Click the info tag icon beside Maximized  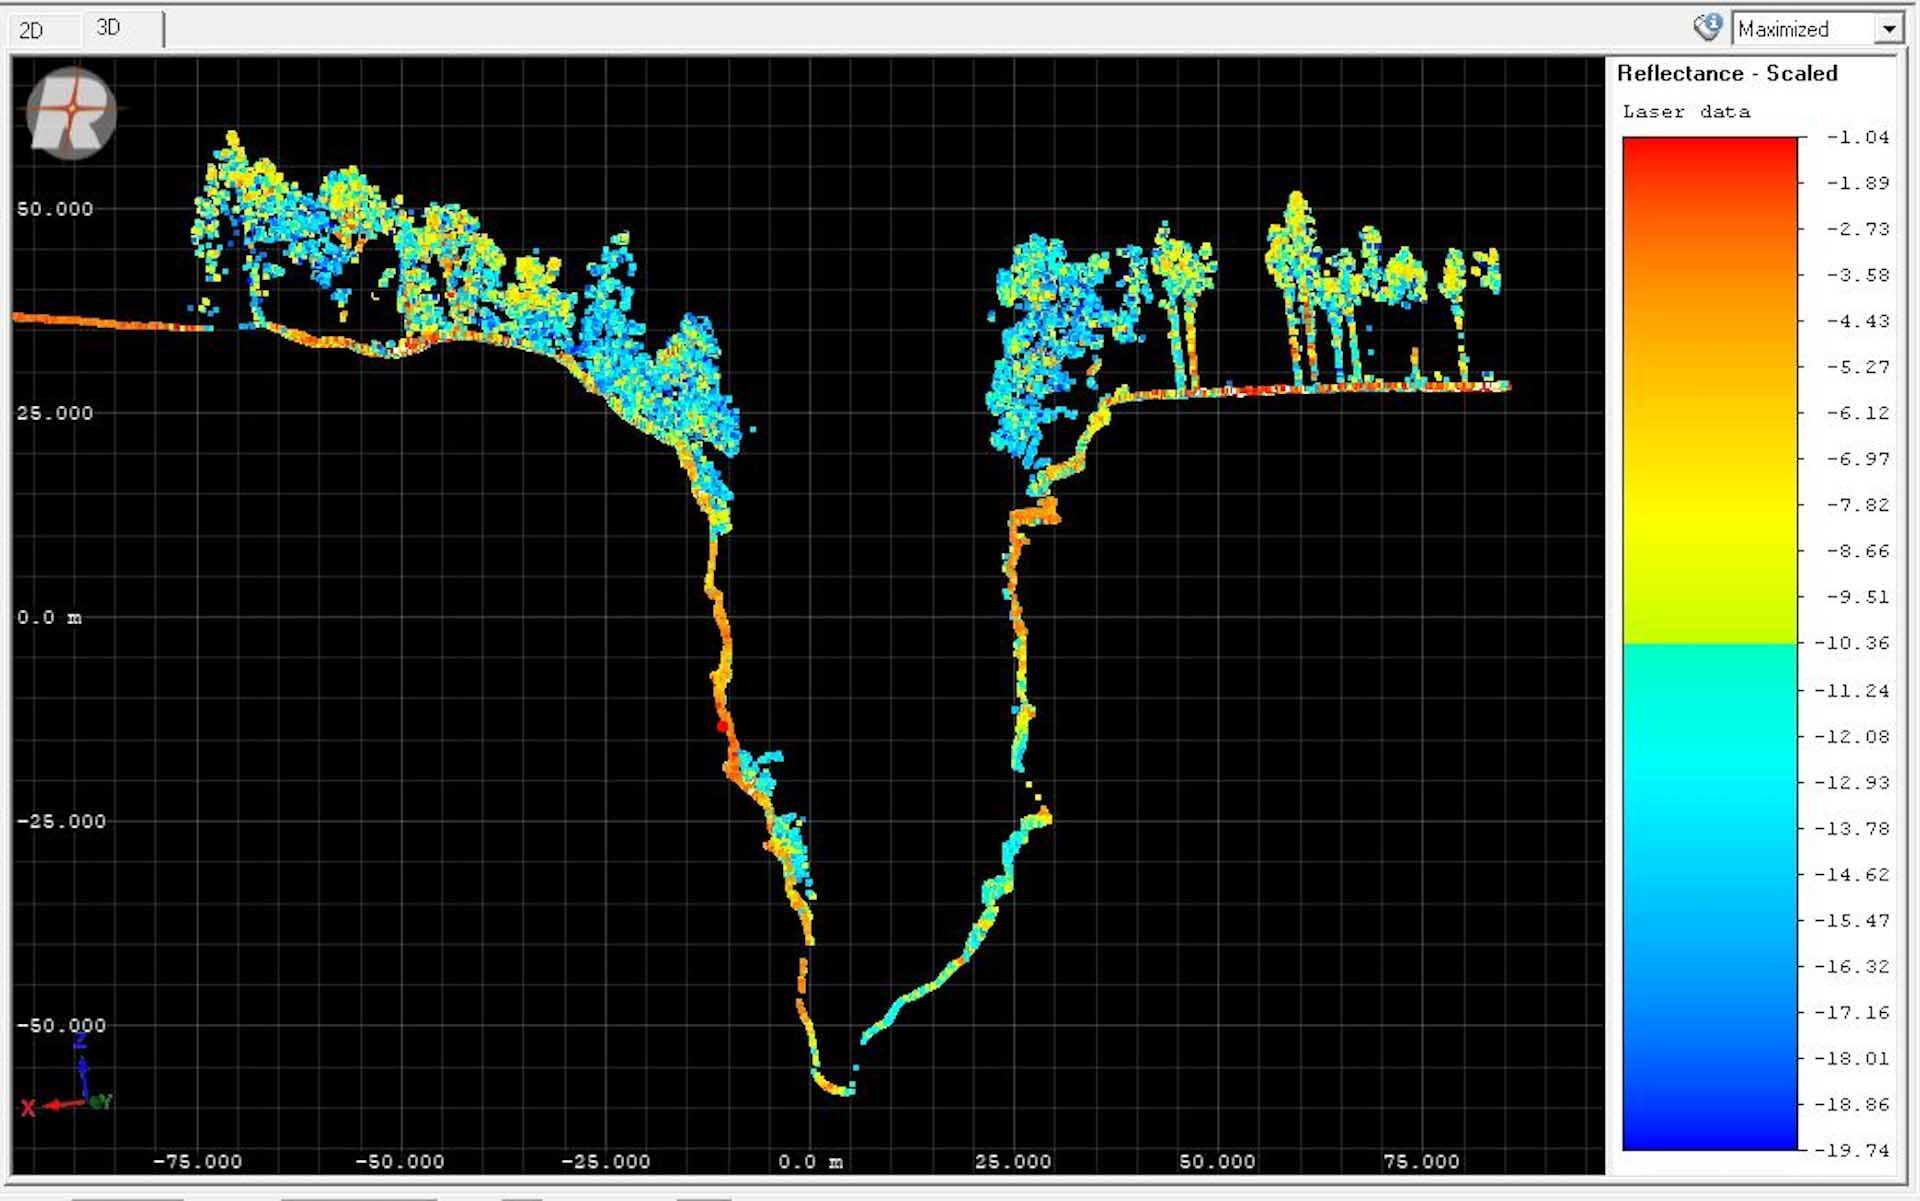point(1707,27)
